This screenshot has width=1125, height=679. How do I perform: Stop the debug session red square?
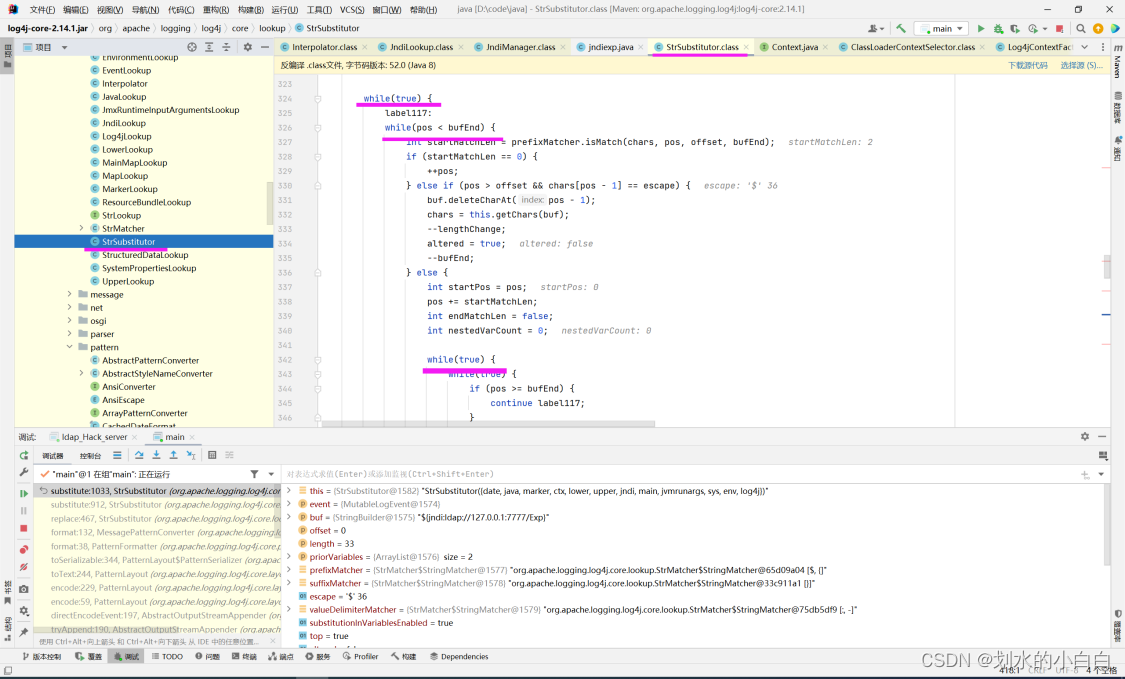coord(24,528)
